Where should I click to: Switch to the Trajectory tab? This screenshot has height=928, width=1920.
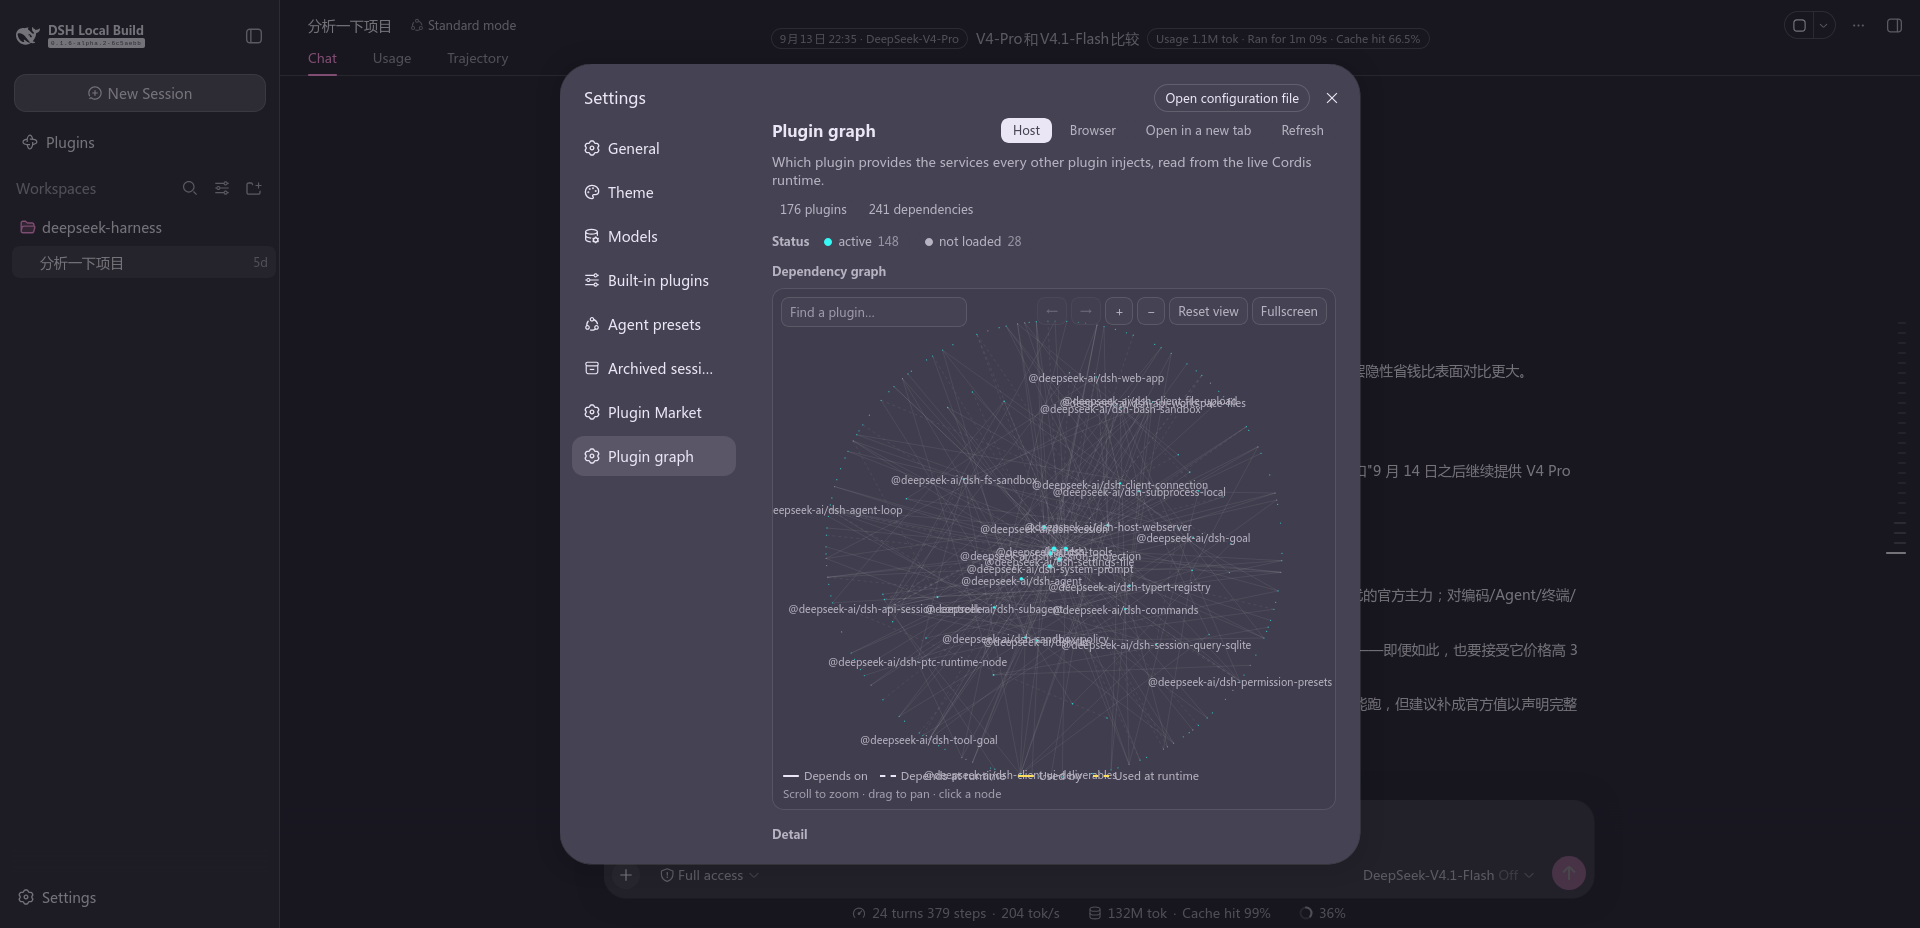coord(477,58)
